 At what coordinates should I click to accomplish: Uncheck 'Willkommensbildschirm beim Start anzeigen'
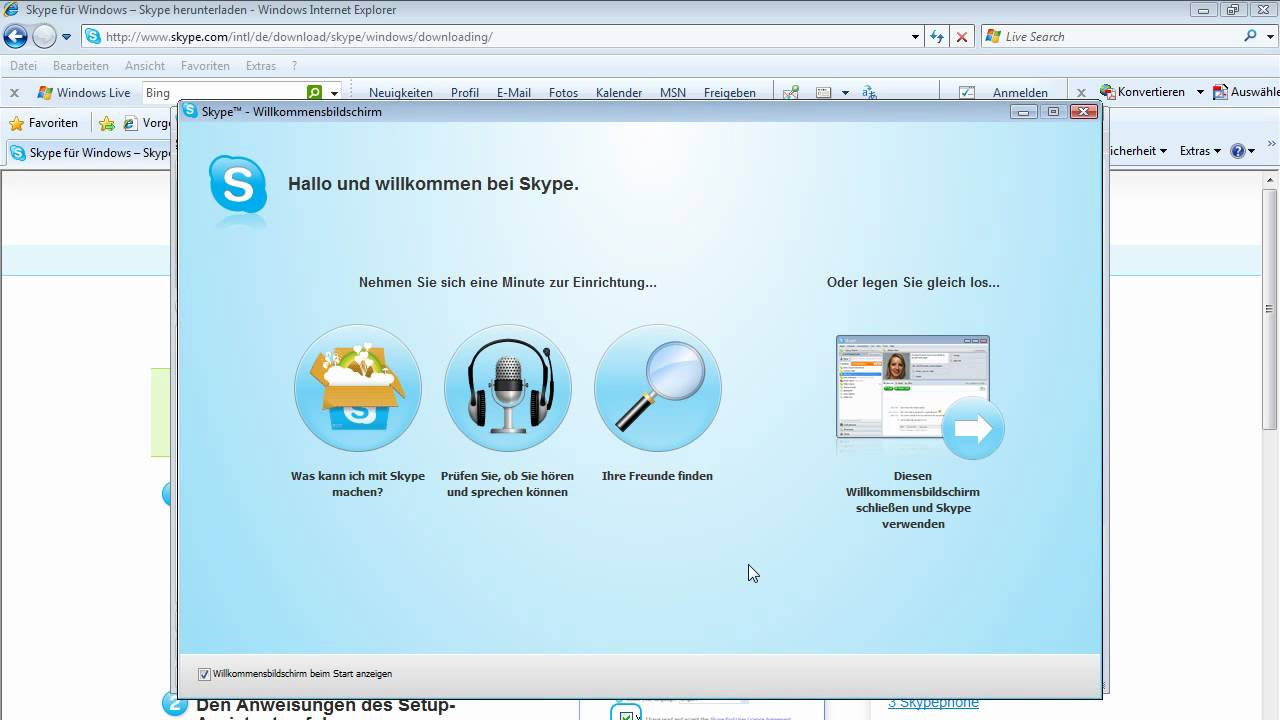pyautogui.click(x=204, y=674)
